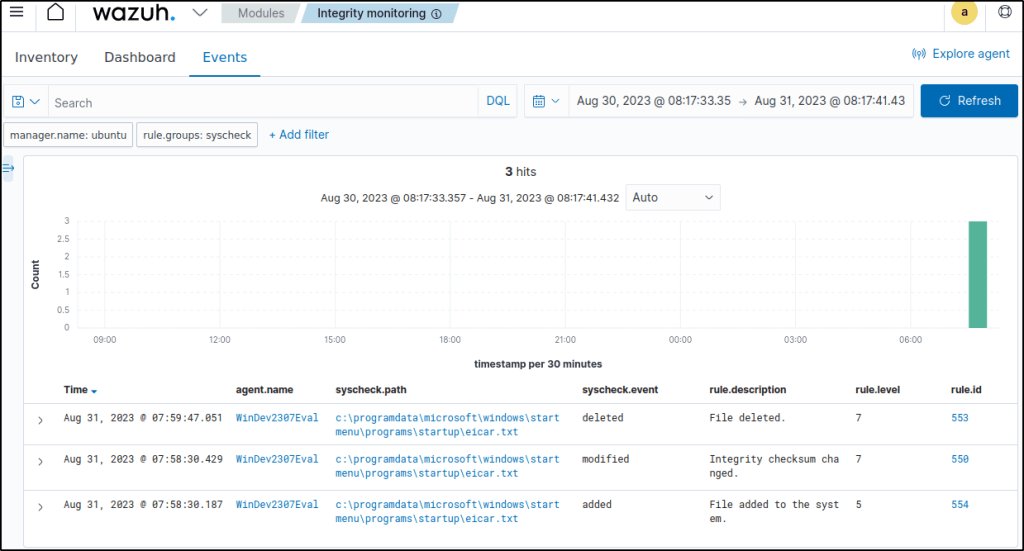Click the Refresh button
This screenshot has height=551, width=1024.
(x=968, y=101)
